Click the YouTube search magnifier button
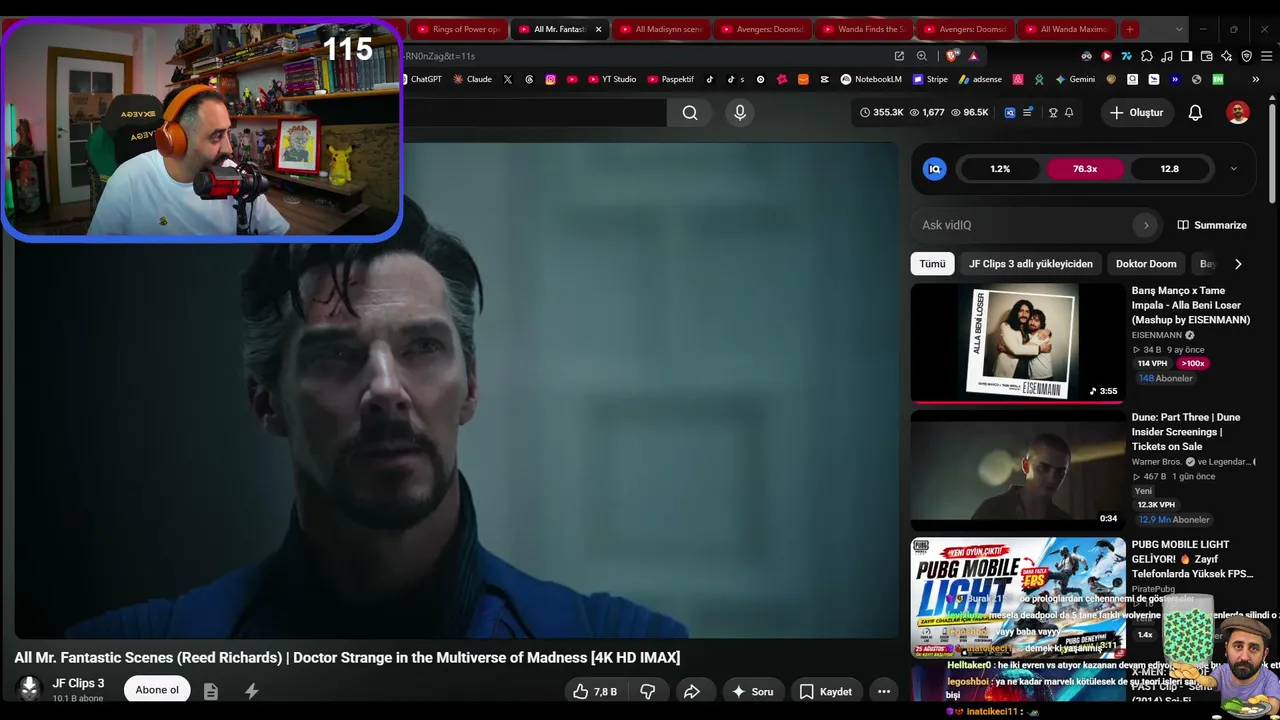The image size is (1280, 720). pyautogui.click(x=690, y=113)
